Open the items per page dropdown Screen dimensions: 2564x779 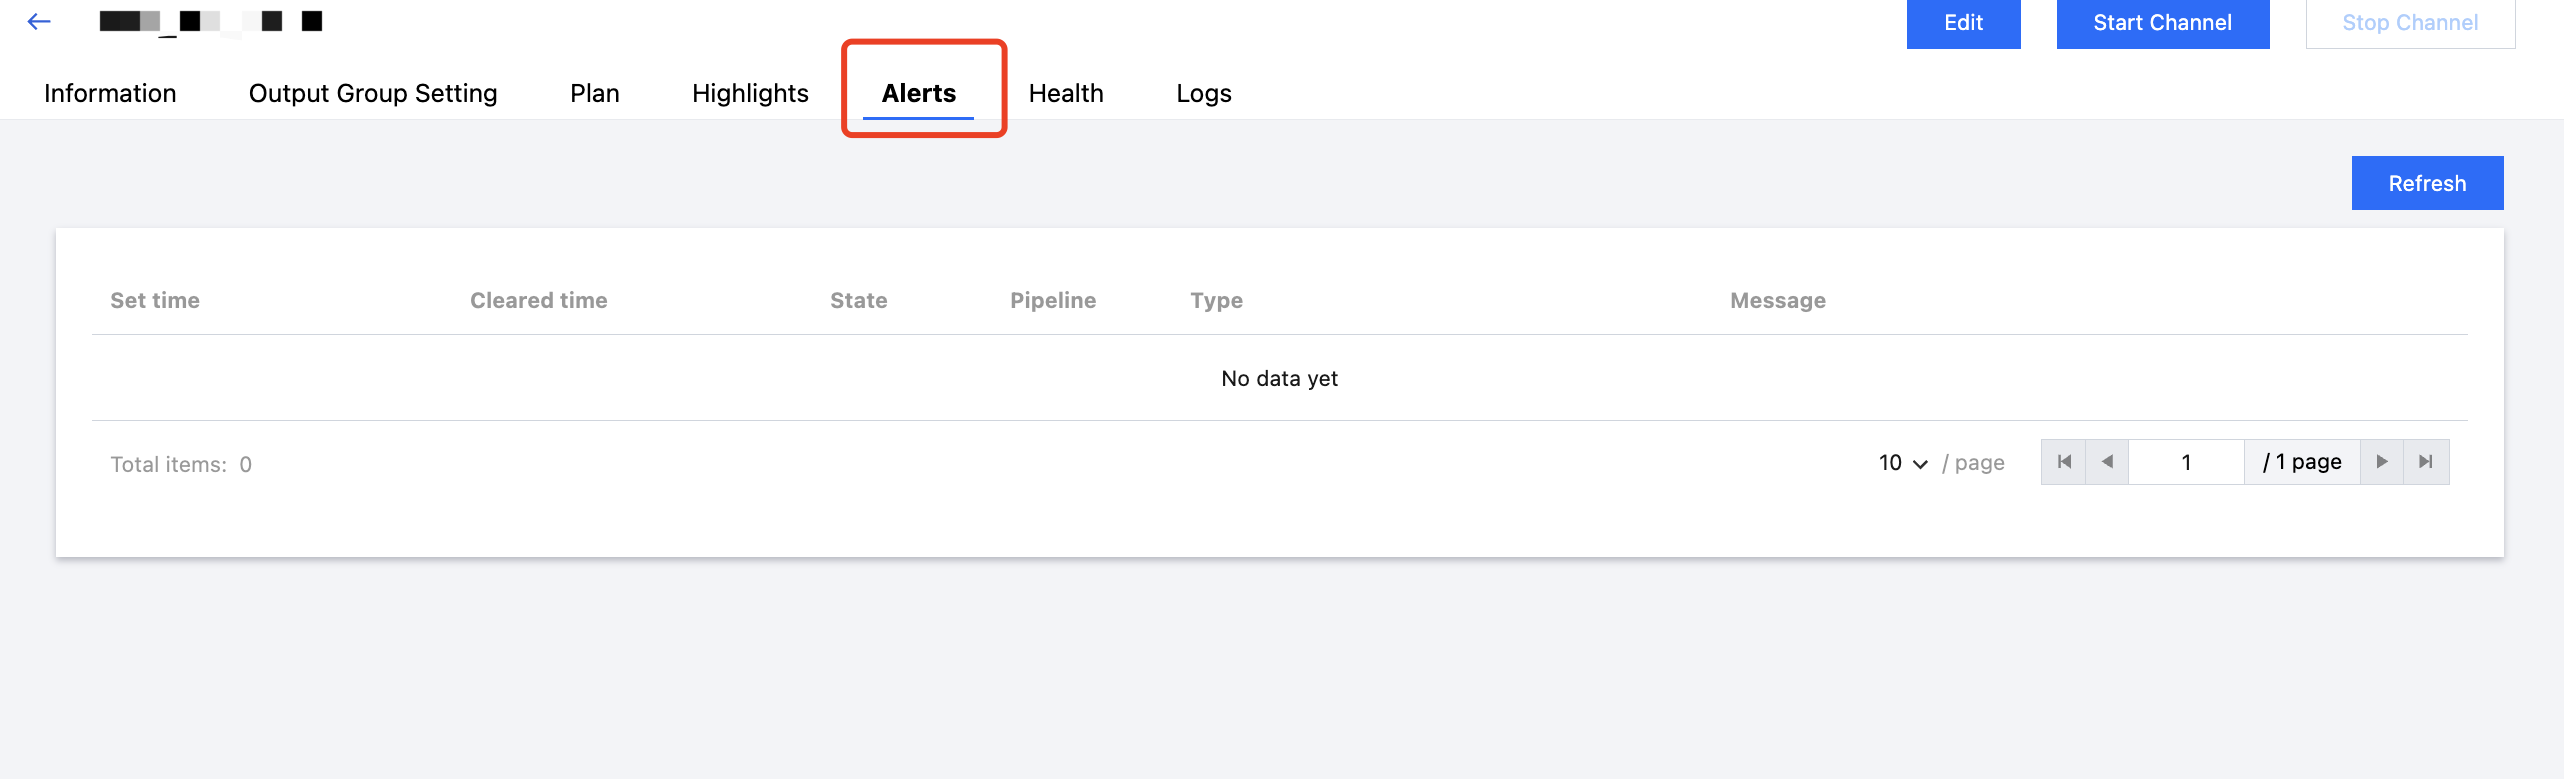pyautogui.click(x=1903, y=463)
